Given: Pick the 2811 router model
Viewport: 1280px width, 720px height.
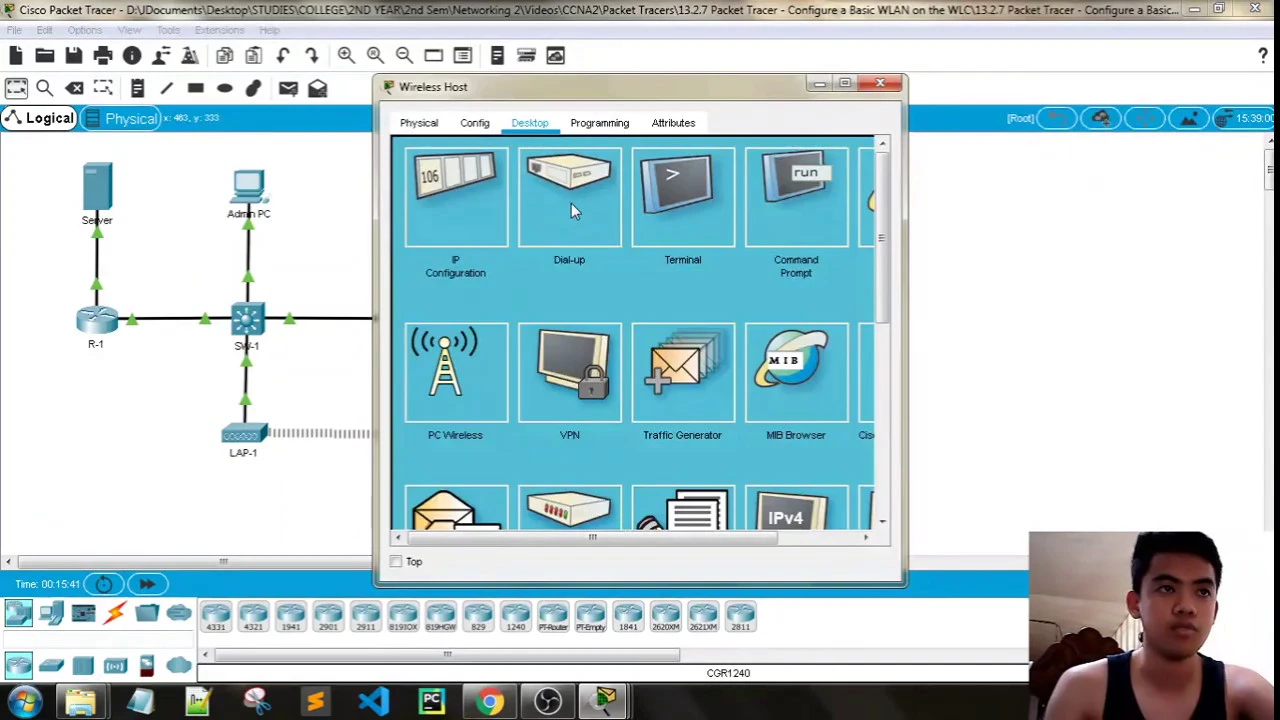Looking at the screenshot, I should pyautogui.click(x=740, y=617).
